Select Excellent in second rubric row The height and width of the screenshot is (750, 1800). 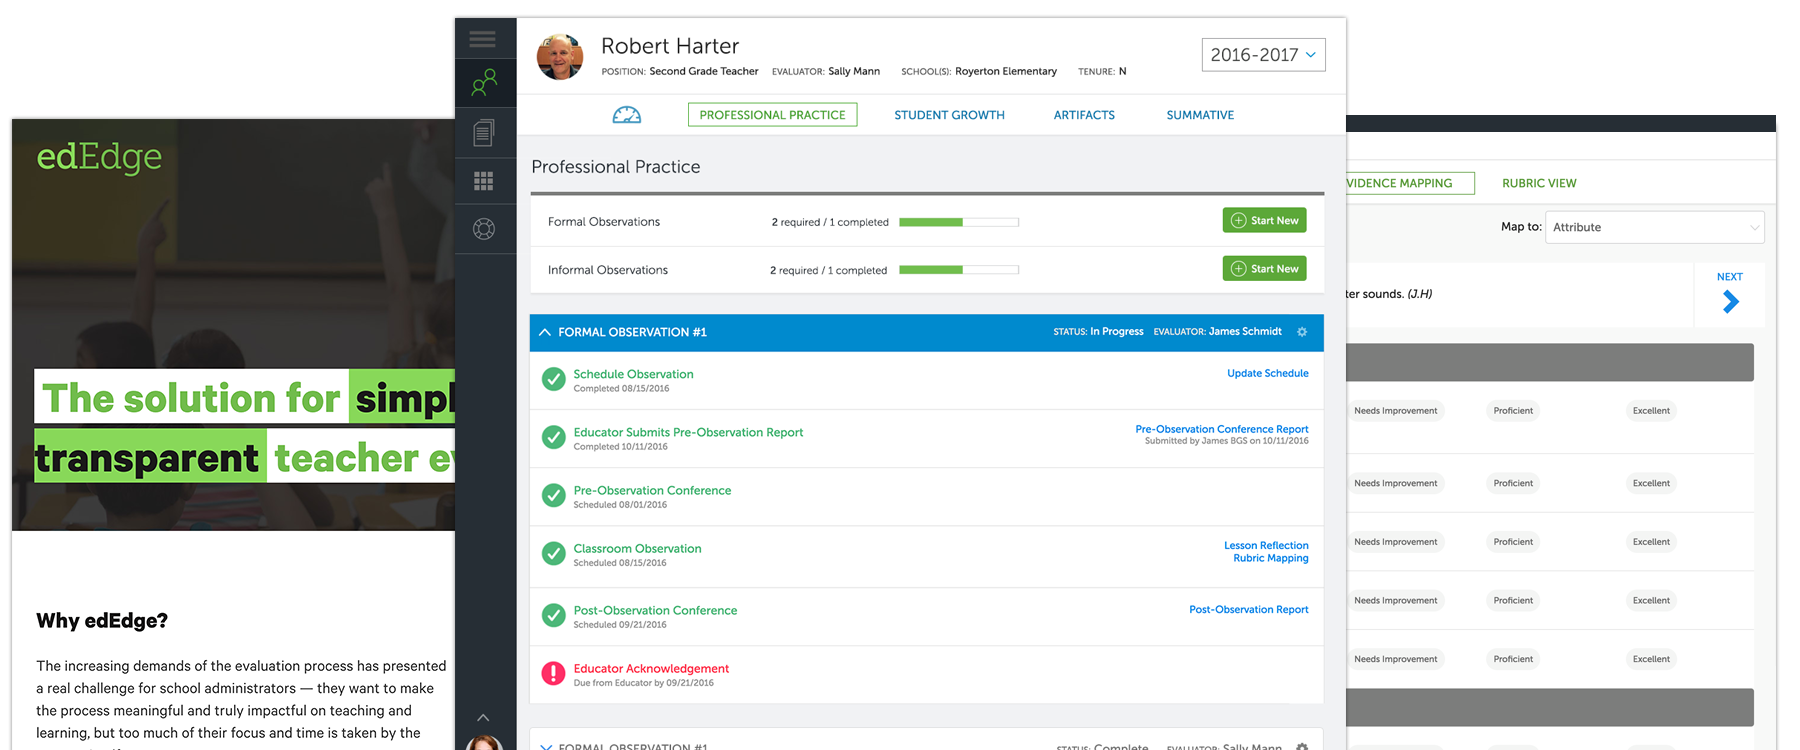tap(1651, 483)
